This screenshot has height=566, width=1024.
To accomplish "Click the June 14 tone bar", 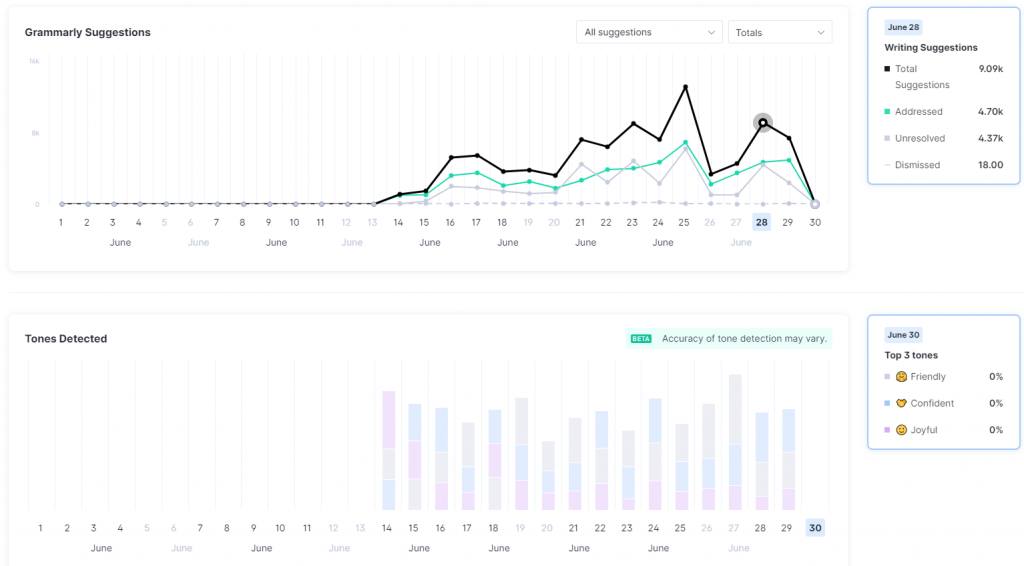I will click(x=389, y=450).
